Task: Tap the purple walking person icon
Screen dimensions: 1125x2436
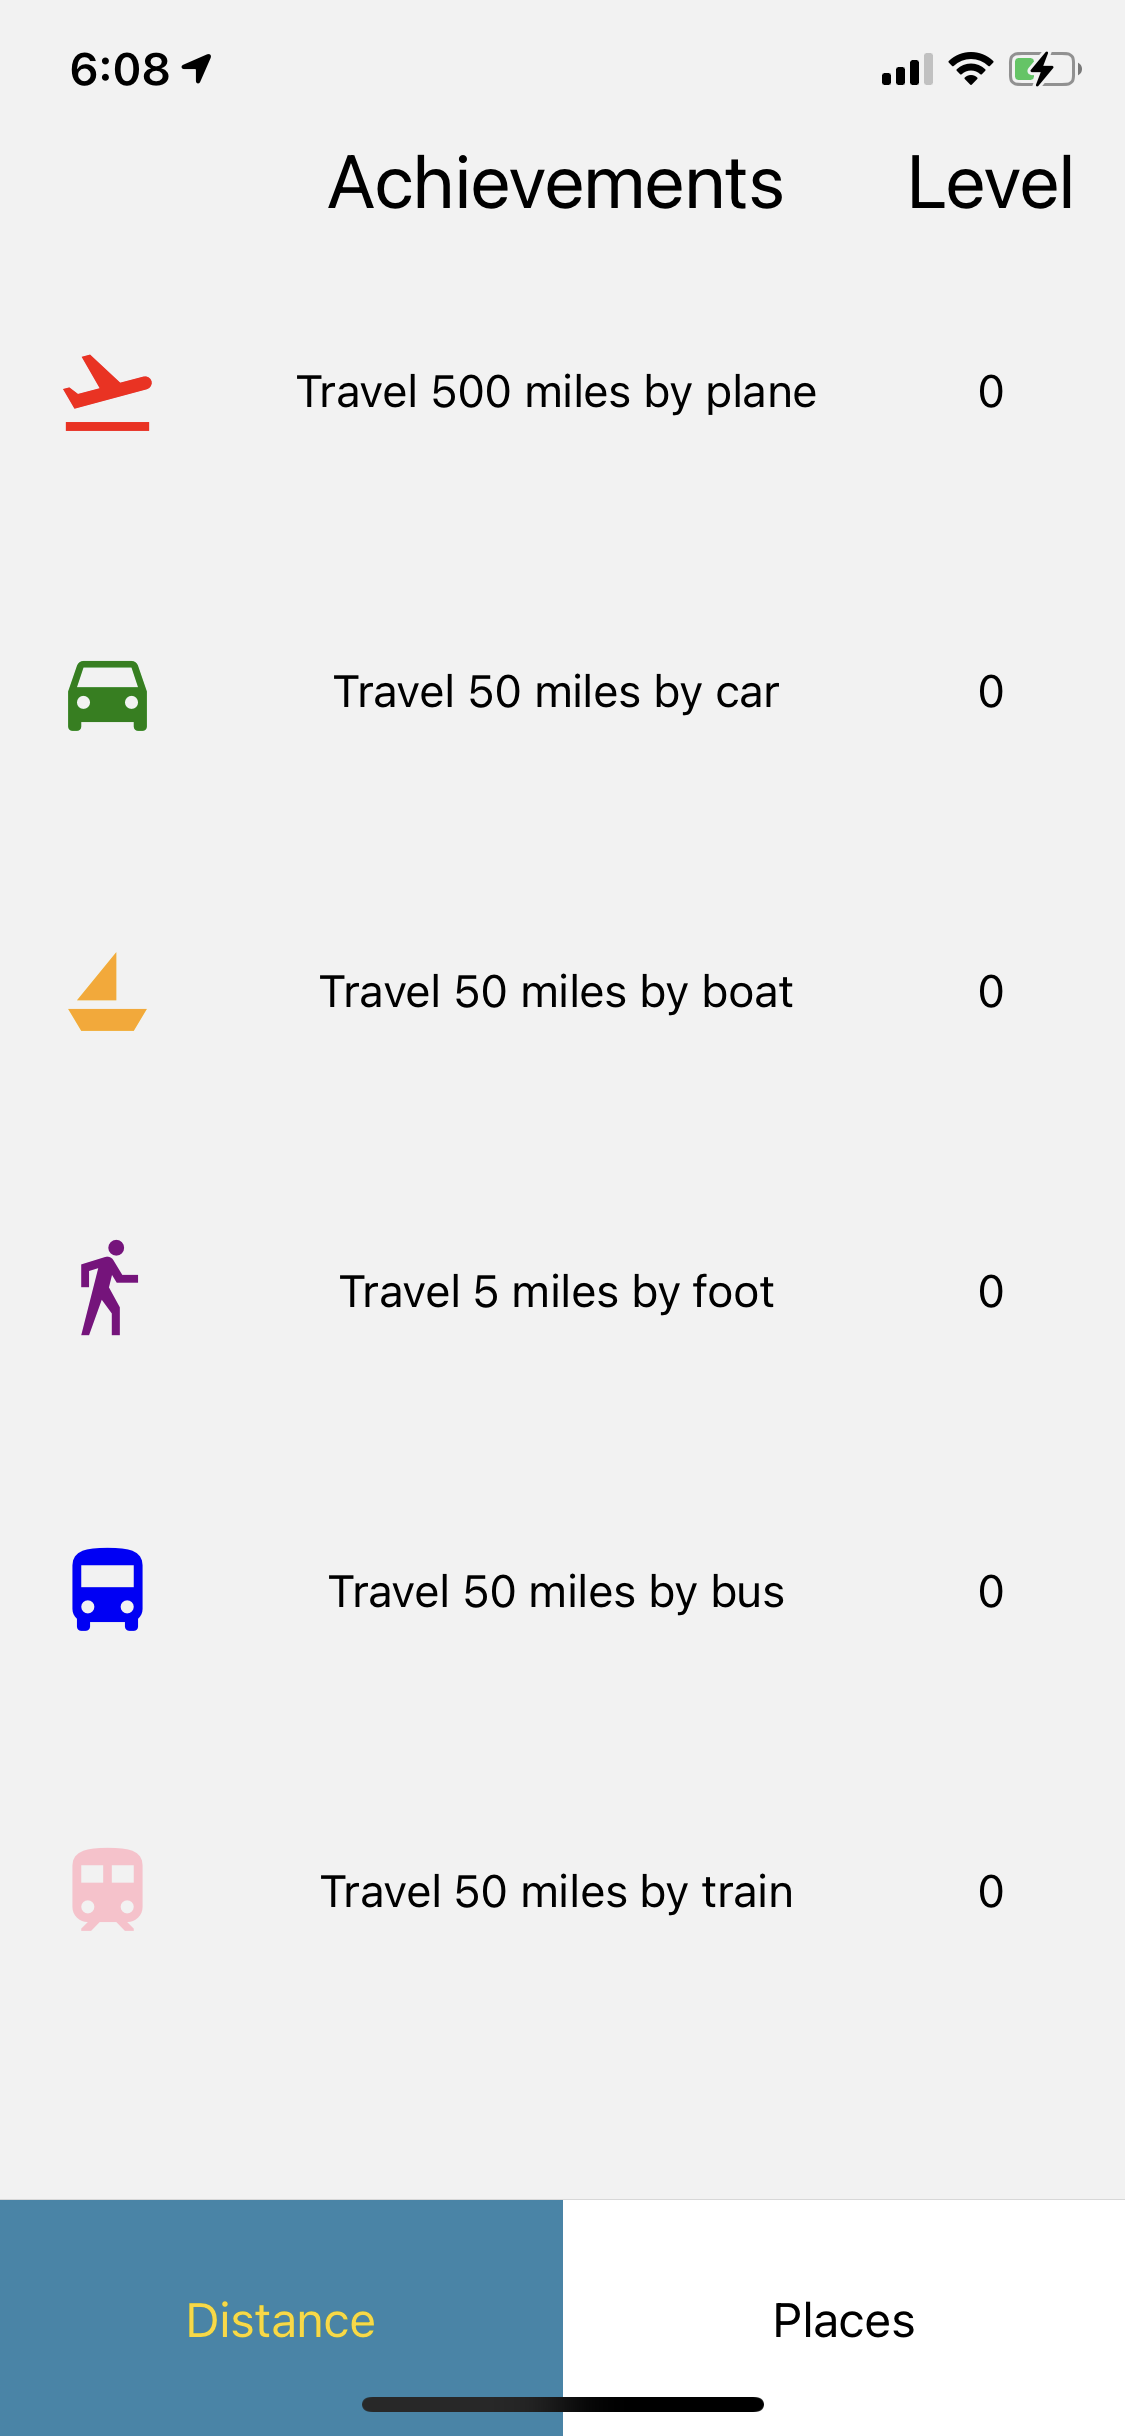Action: pyautogui.click(x=107, y=1288)
